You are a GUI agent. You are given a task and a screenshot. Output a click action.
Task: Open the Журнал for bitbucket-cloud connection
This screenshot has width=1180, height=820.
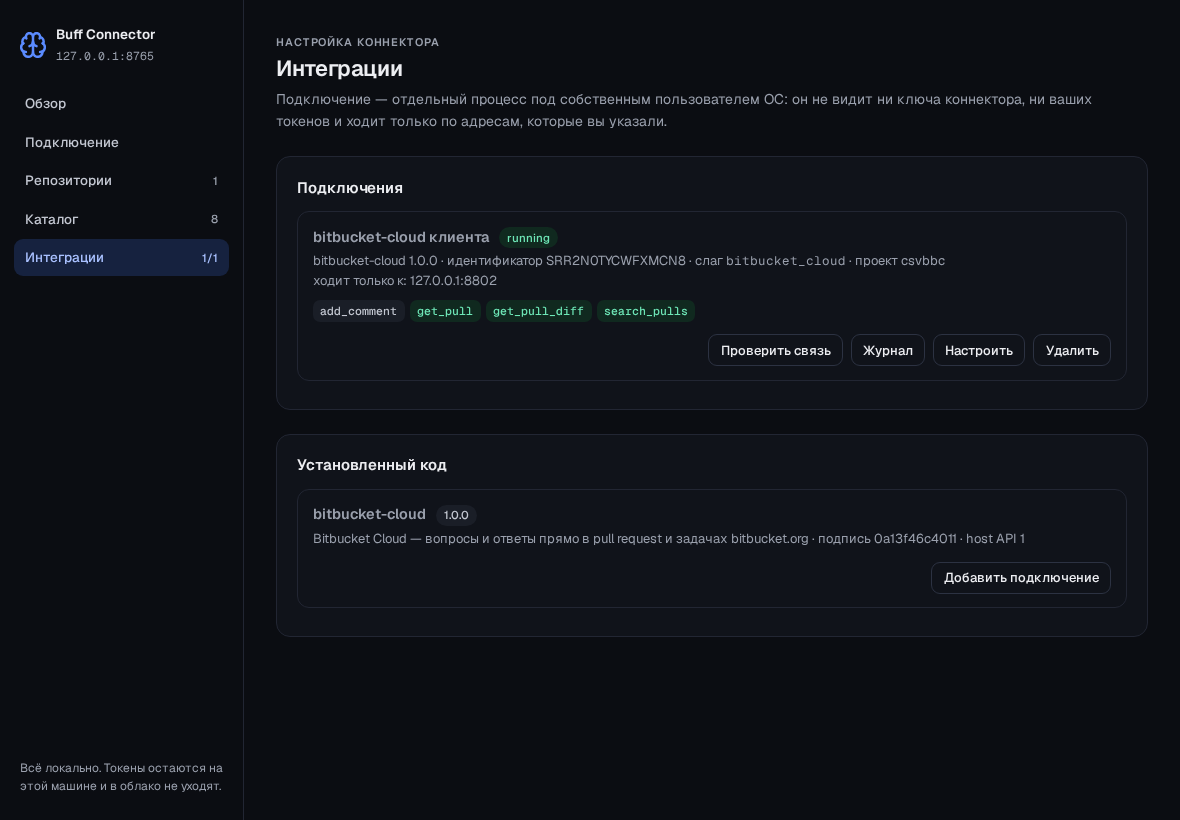pyautogui.click(x=887, y=351)
